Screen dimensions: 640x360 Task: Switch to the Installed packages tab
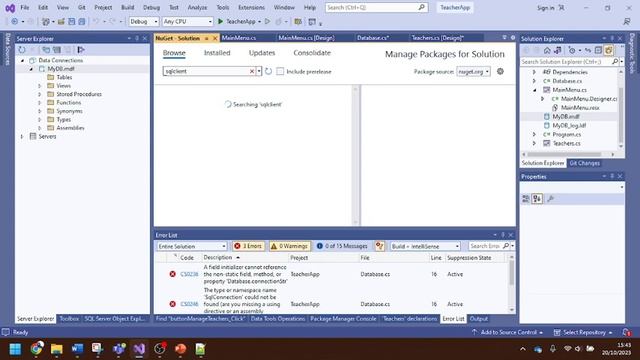click(217, 53)
